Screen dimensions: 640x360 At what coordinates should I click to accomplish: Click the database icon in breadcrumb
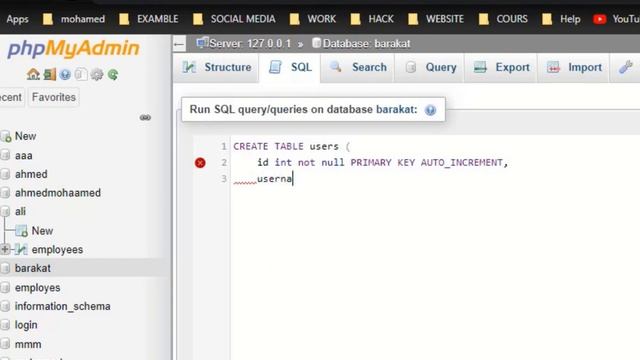pos(316,43)
